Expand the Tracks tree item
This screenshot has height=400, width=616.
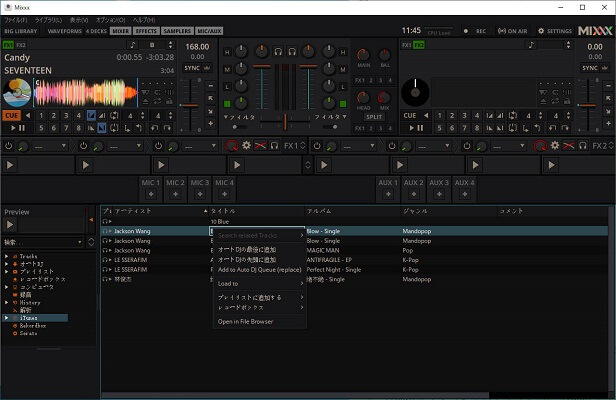click(6, 256)
